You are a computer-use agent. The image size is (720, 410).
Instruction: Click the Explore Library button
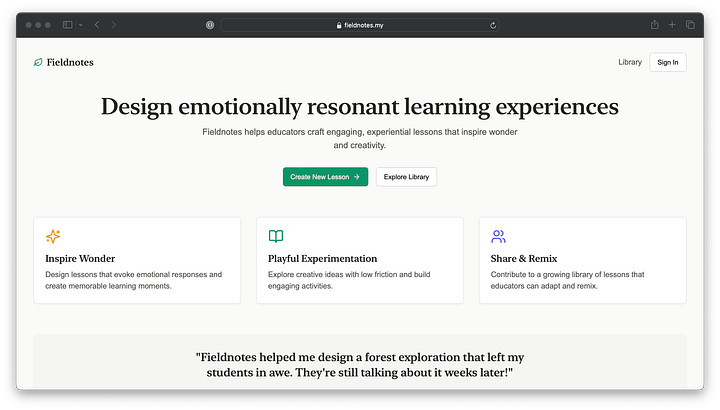[406, 177]
